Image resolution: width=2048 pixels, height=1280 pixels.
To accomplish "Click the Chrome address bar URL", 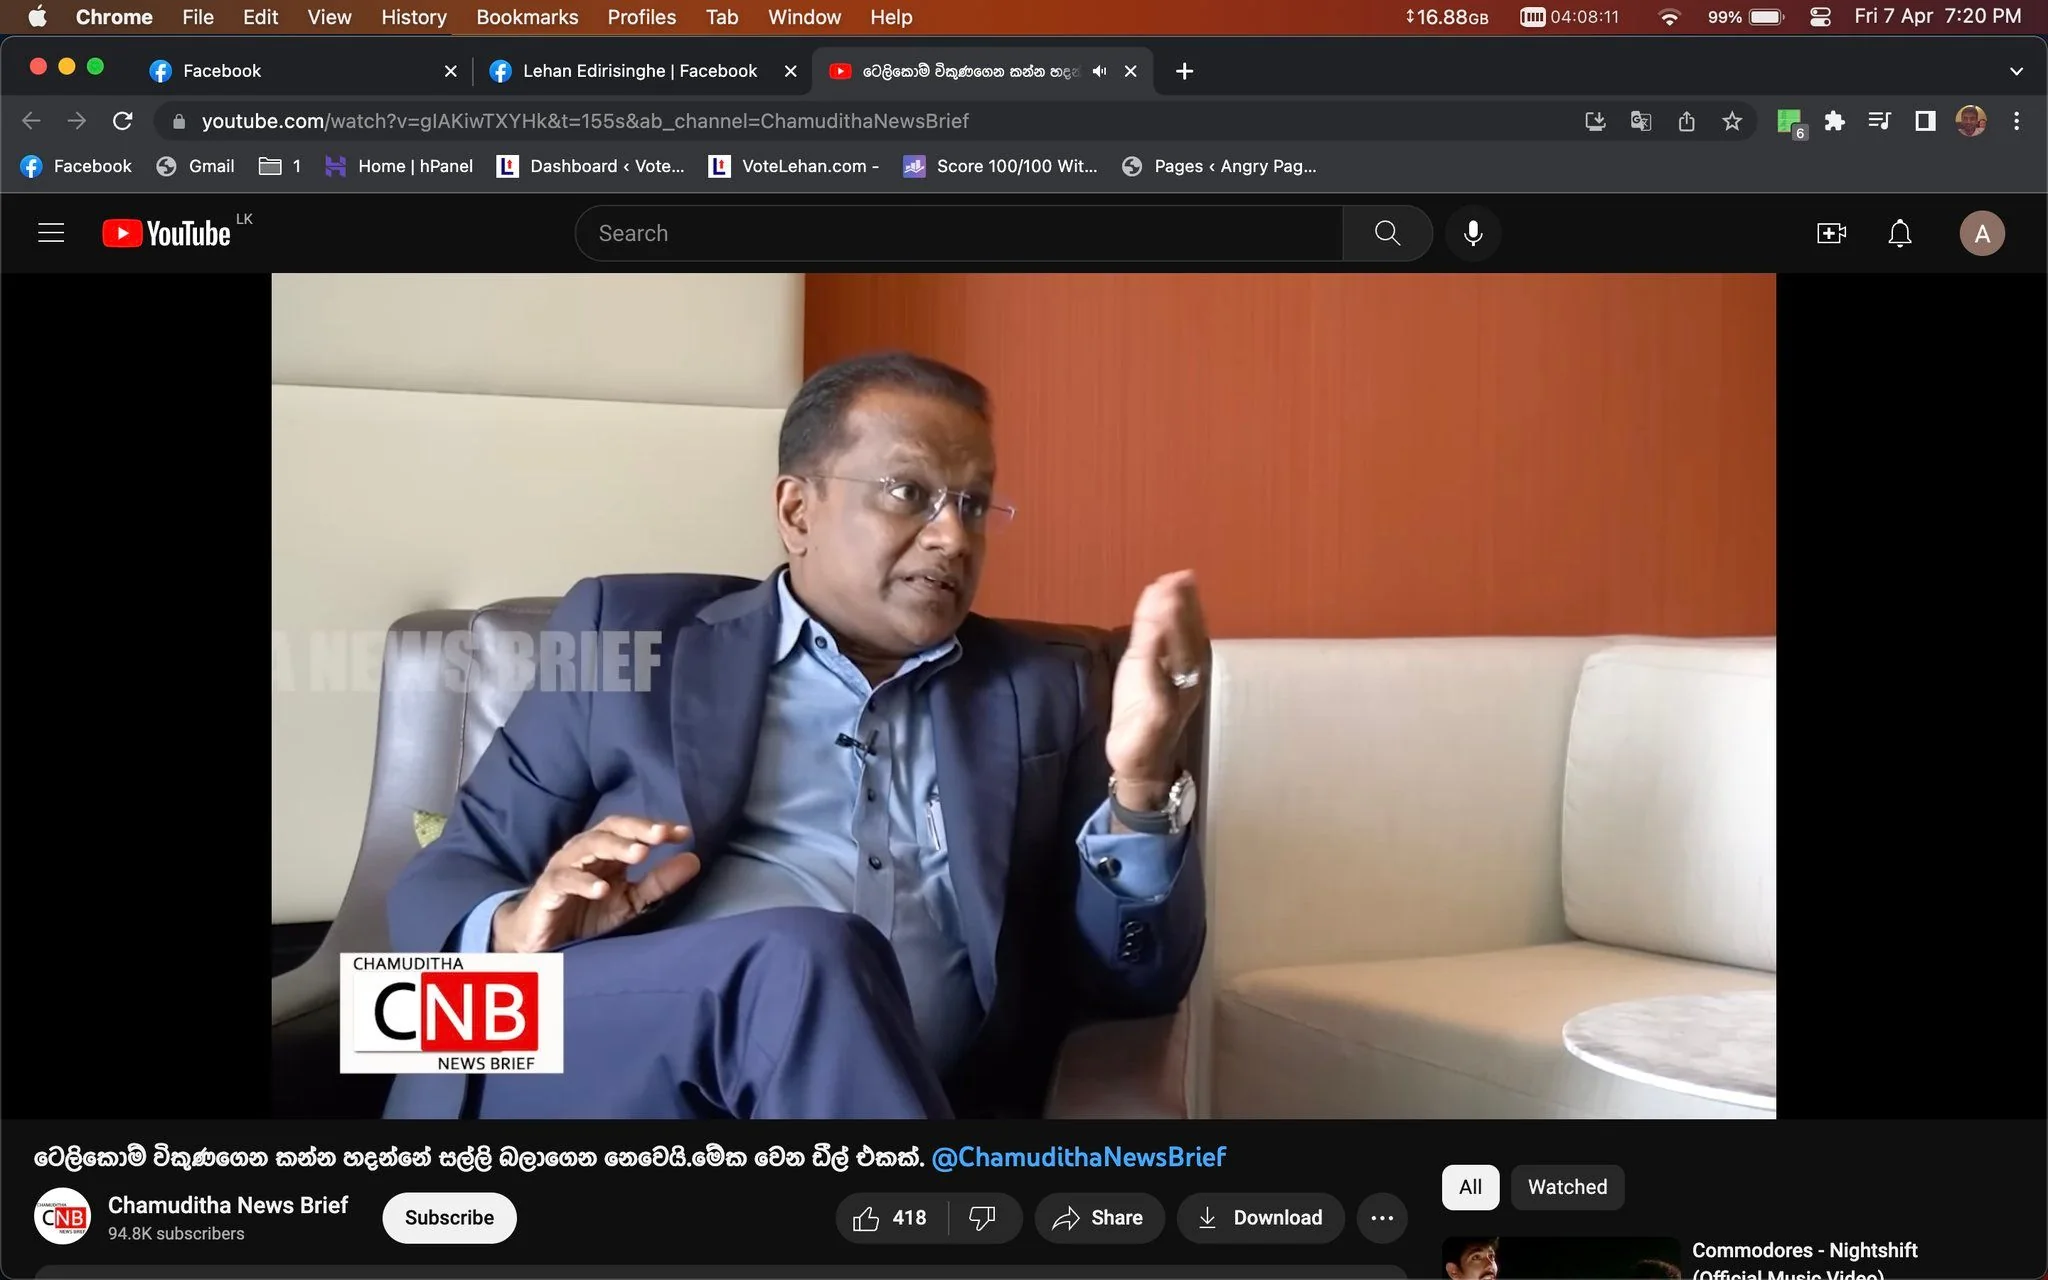I will click(x=585, y=121).
